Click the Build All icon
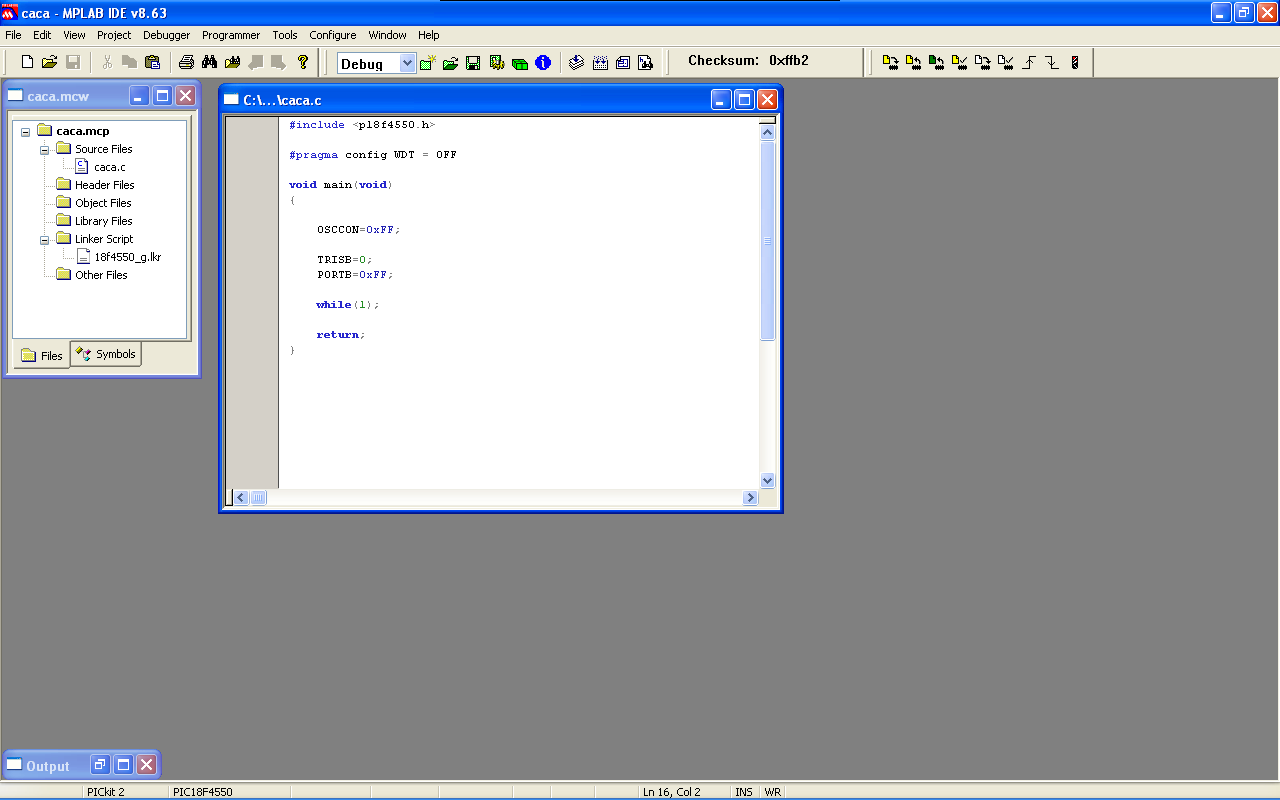Viewport: 1280px width, 800px height. tap(600, 63)
